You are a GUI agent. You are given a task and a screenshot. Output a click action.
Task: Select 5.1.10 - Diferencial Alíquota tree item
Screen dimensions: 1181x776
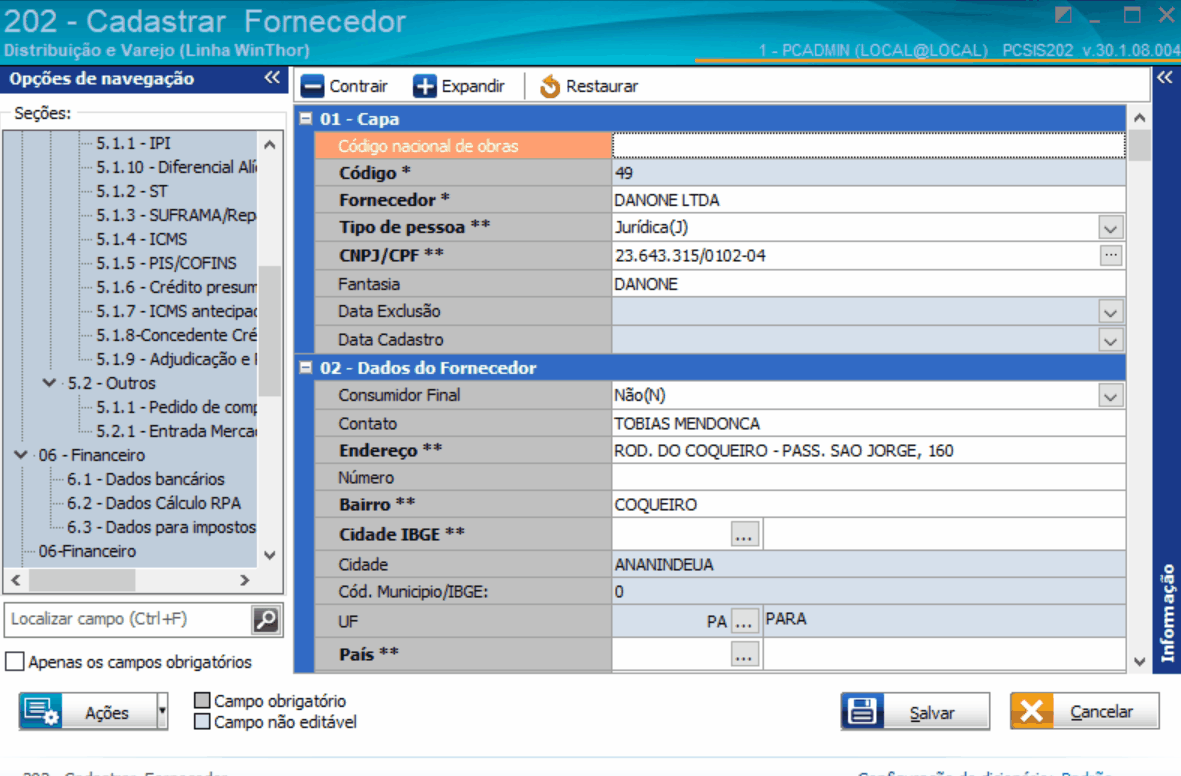pyautogui.click(x=175, y=167)
